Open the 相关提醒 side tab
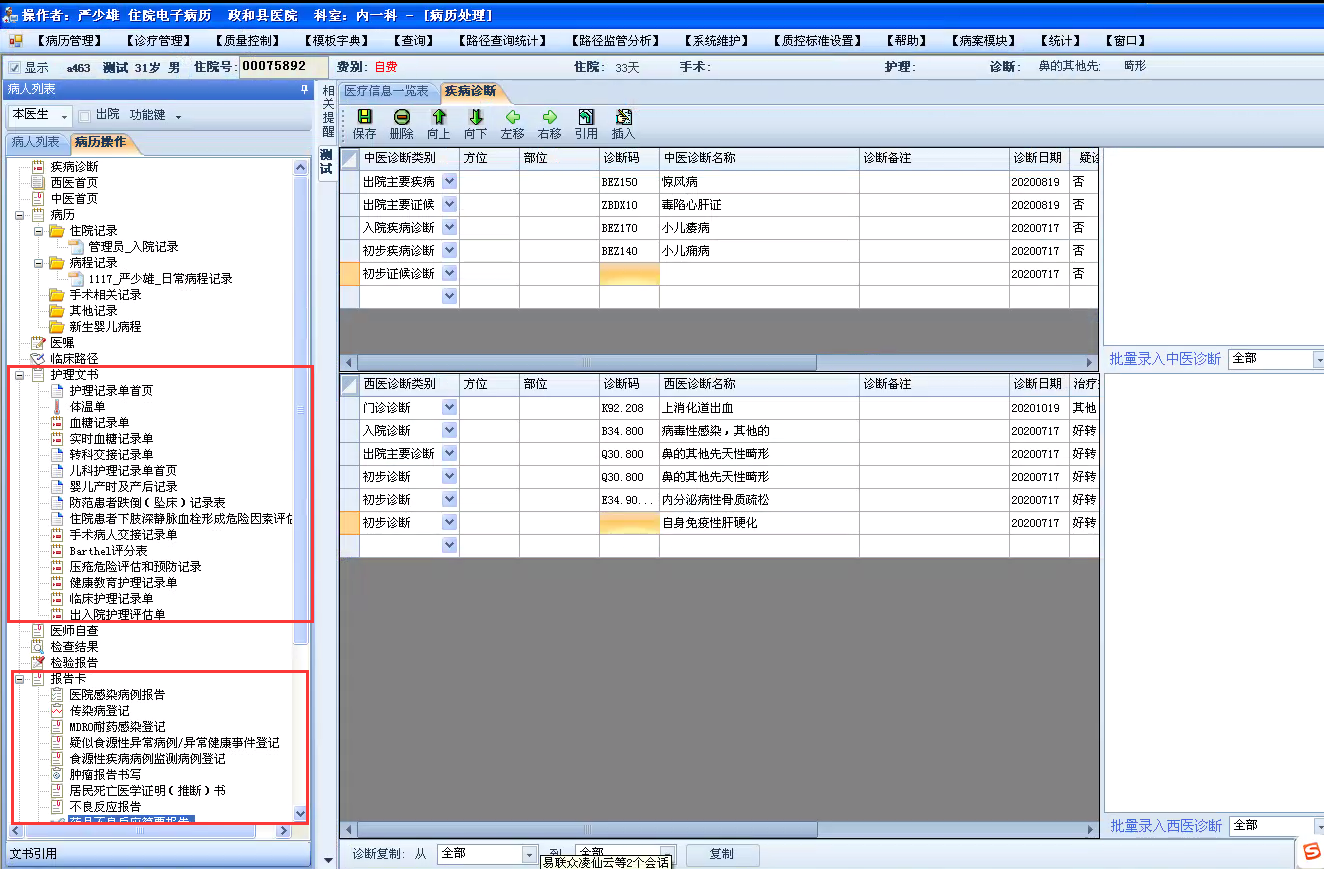1324x869 pixels. click(328, 112)
